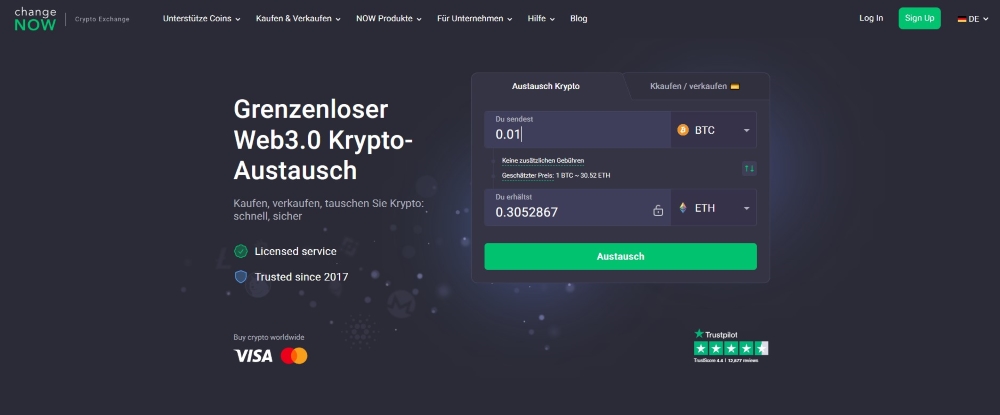Click the green Sign Up button
The width and height of the screenshot is (1000, 415).
point(920,18)
